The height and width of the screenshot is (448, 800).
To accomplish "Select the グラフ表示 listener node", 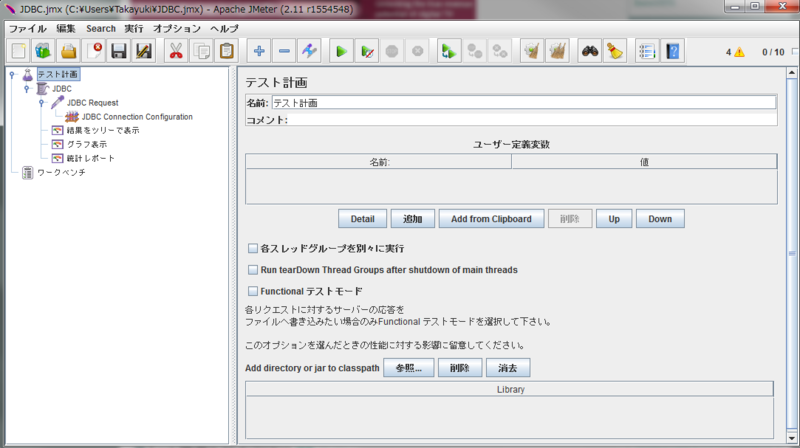I will [x=87, y=144].
